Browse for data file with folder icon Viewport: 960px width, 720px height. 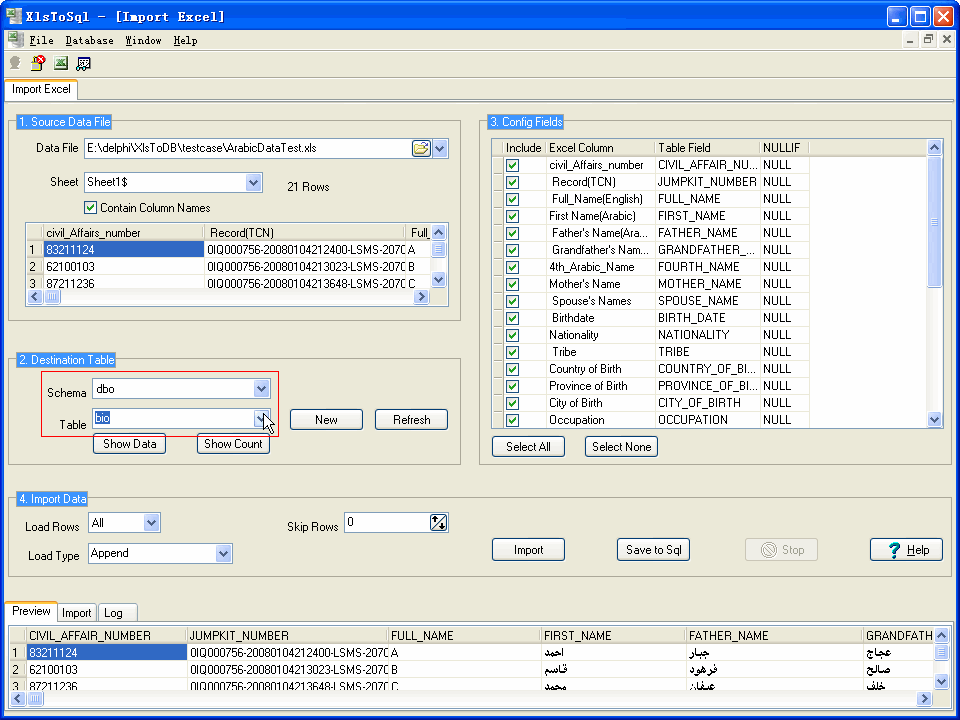(x=421, y=148)
